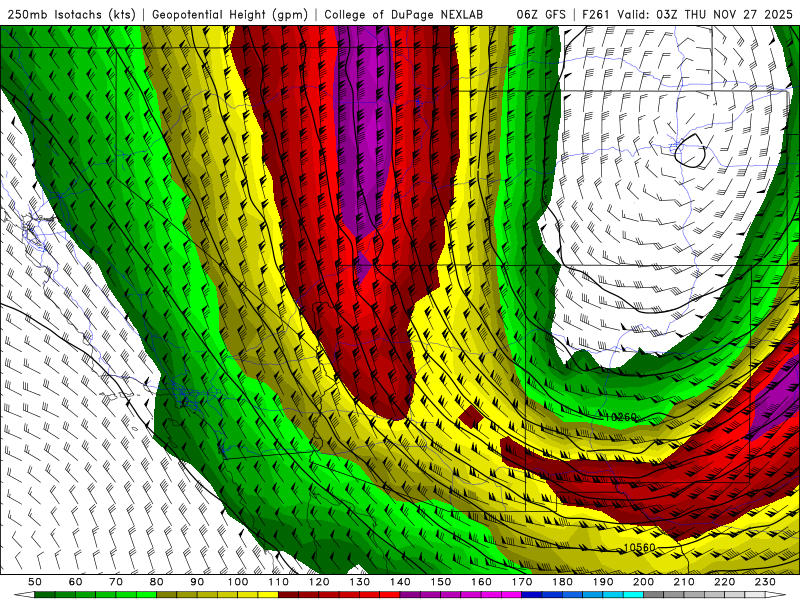Click the 'College of DuPage NEXLAB' label
The image size is (800, 600).
click(403, 14)
